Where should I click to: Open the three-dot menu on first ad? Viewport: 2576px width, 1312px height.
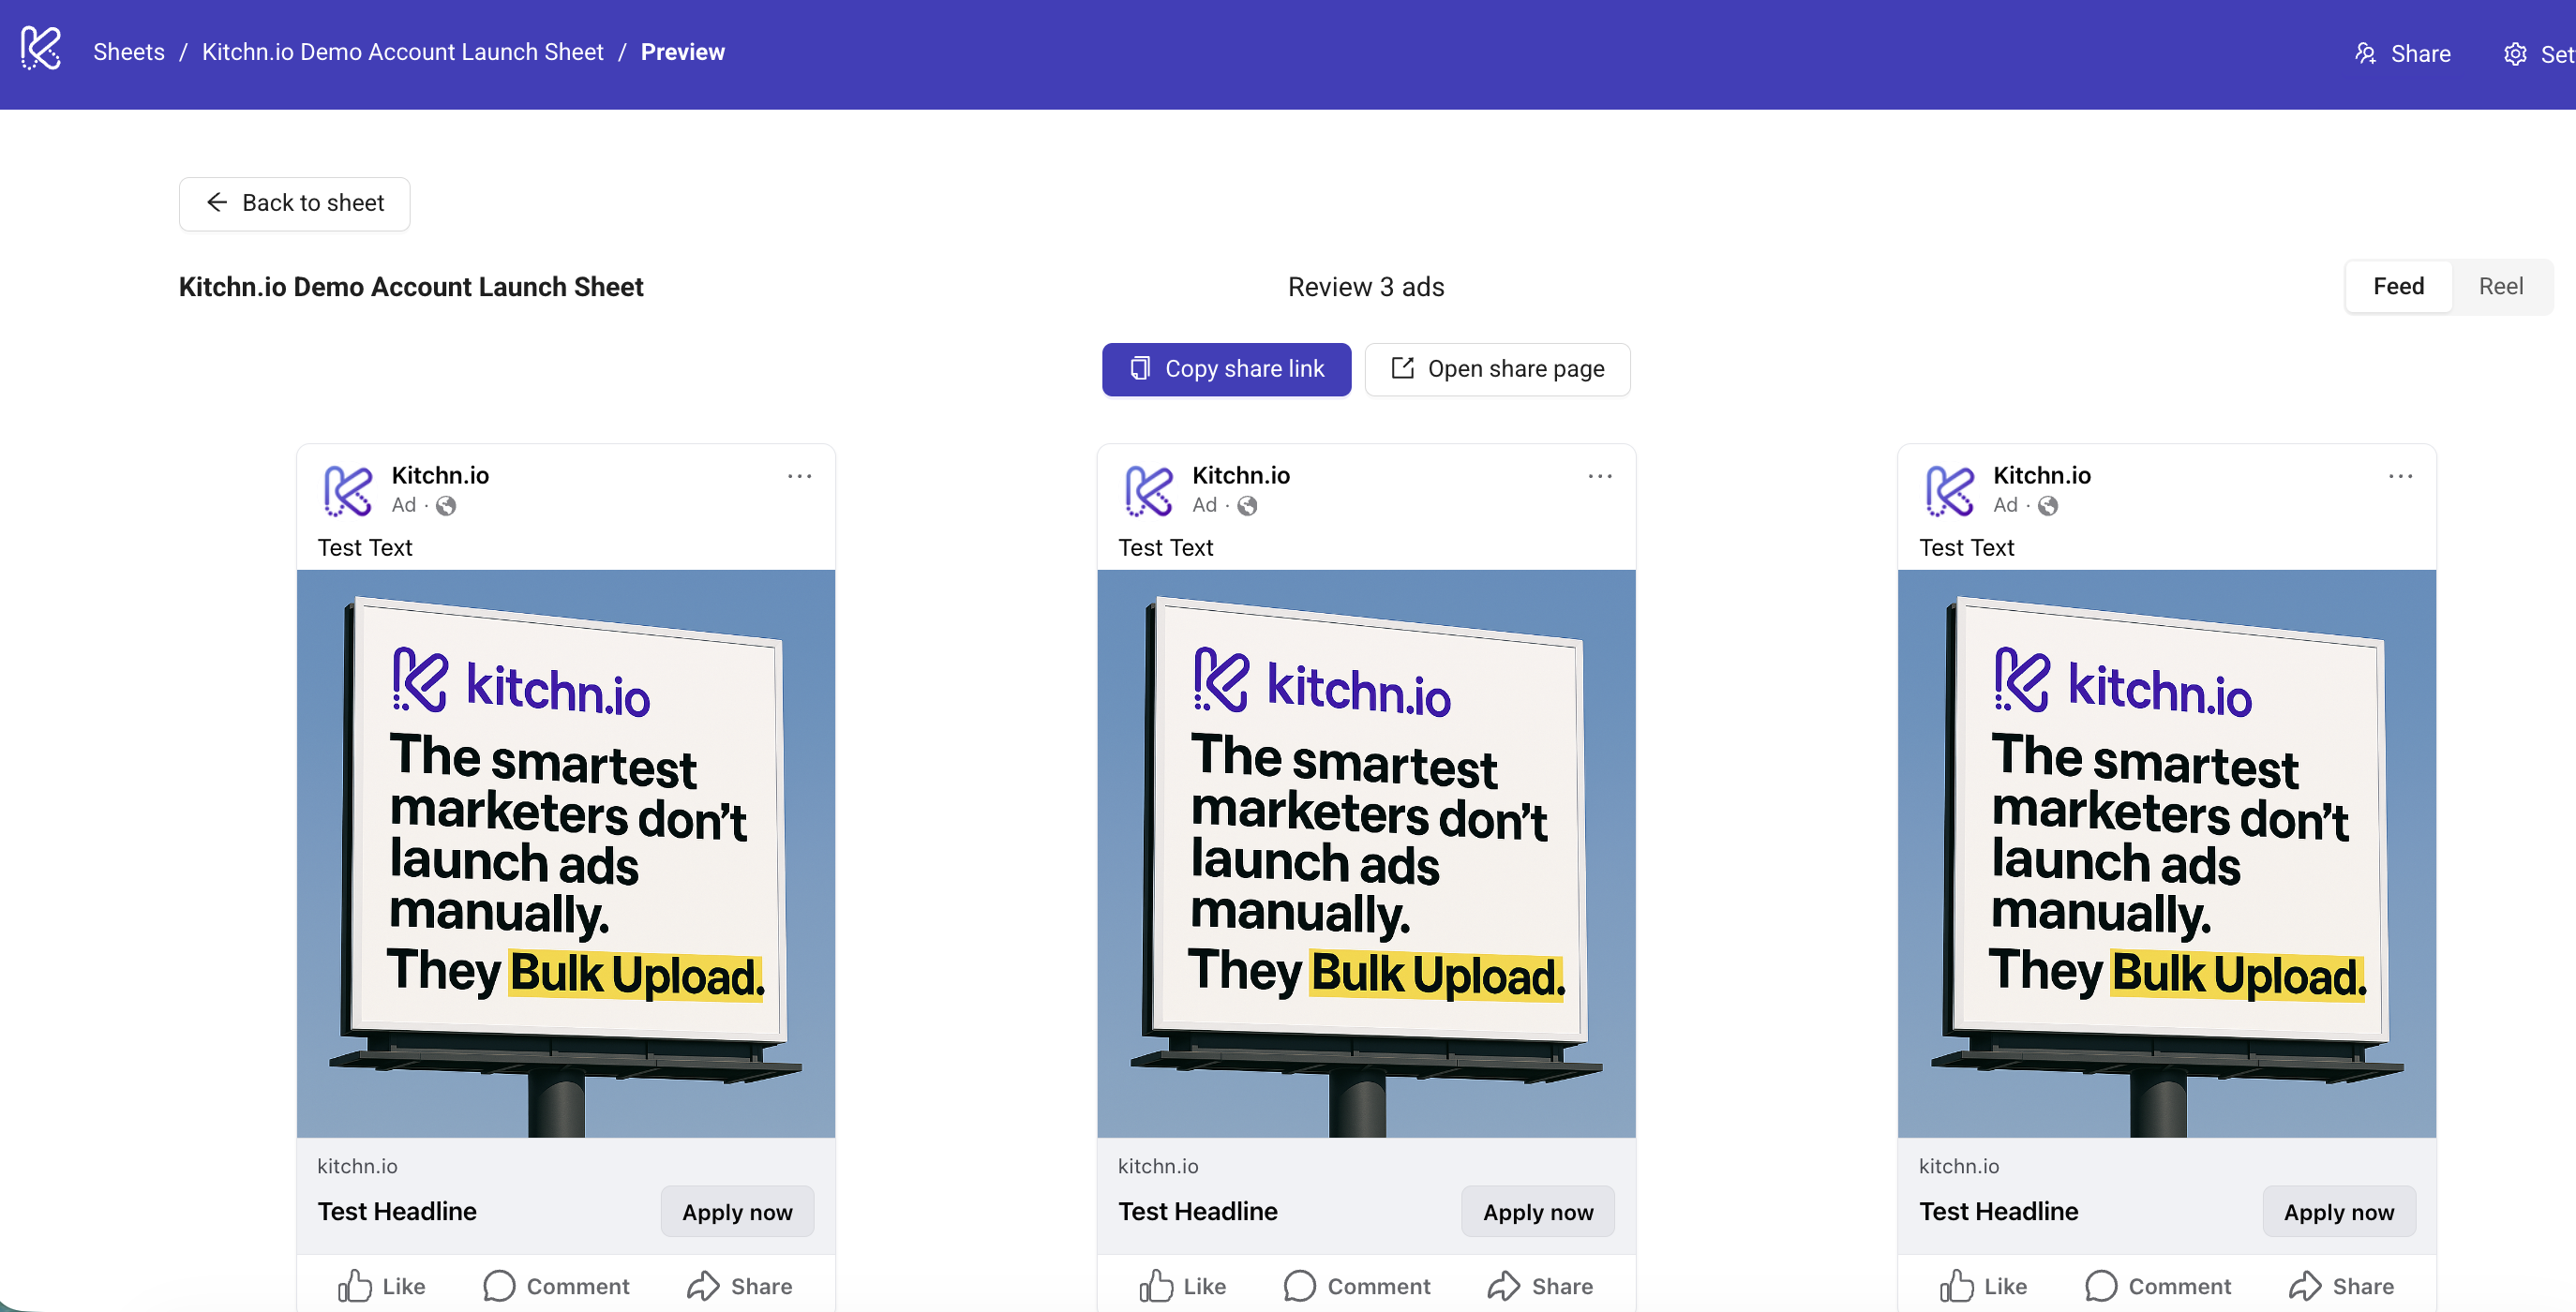point(799,476)
